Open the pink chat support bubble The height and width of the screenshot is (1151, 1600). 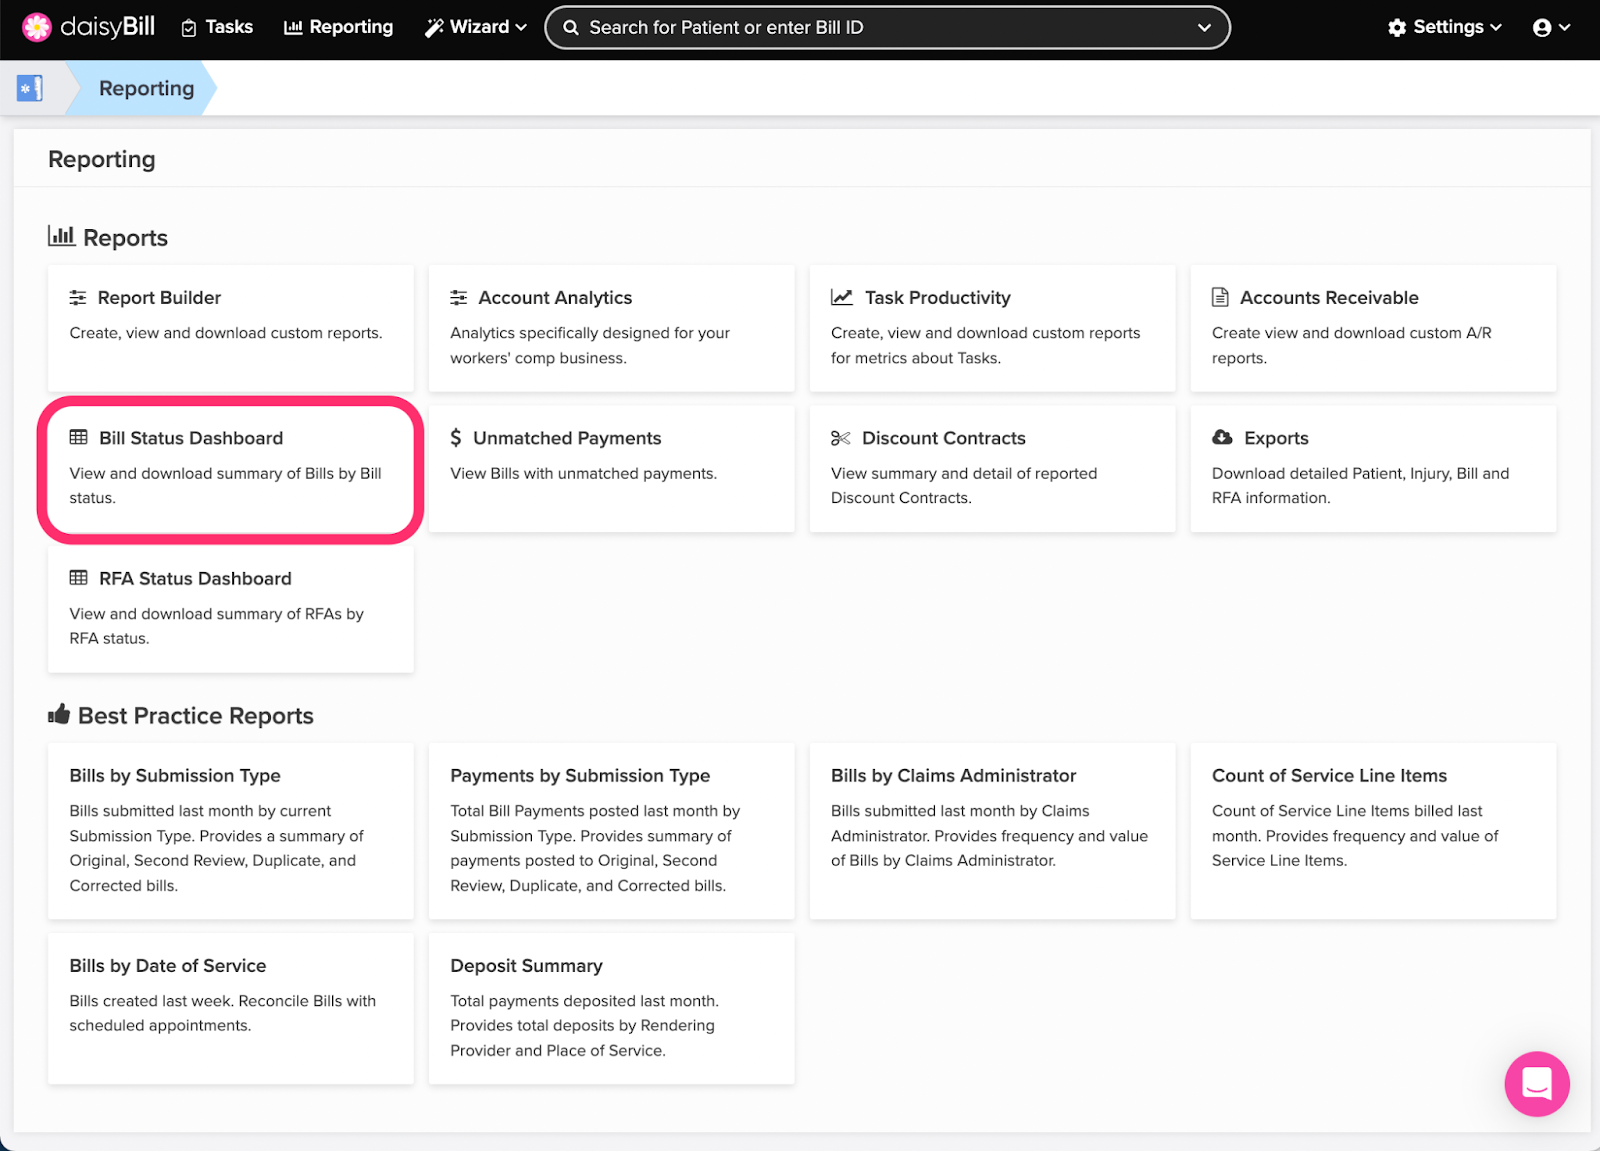1536,1083
